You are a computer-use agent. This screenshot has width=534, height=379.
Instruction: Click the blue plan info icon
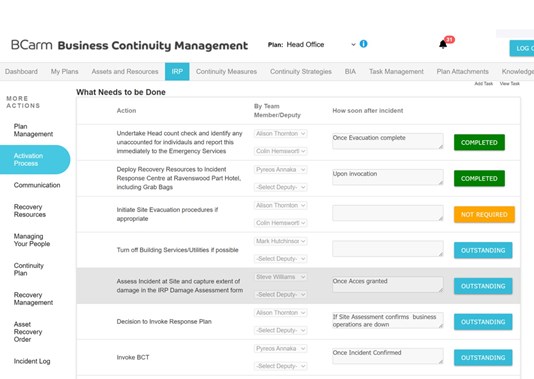363,44
